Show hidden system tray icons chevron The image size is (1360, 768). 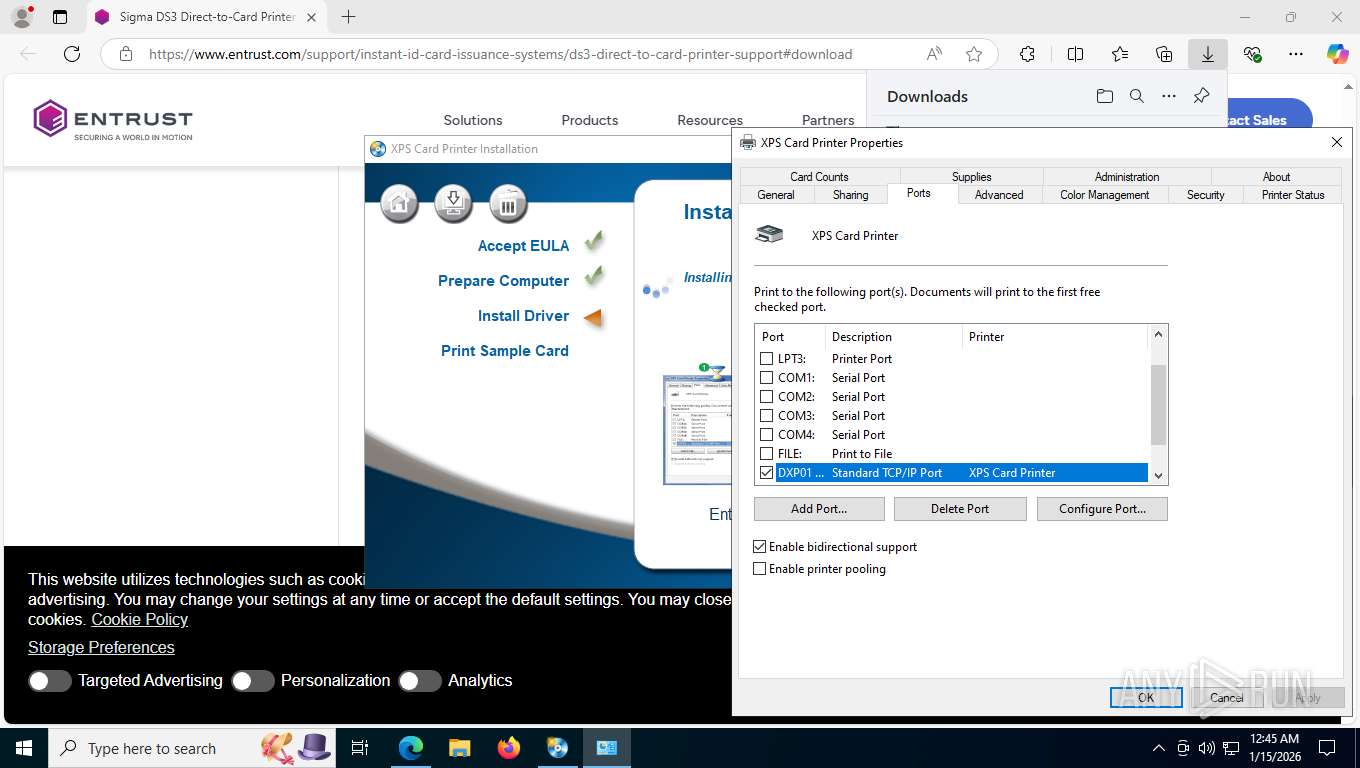coord(1159,748)
